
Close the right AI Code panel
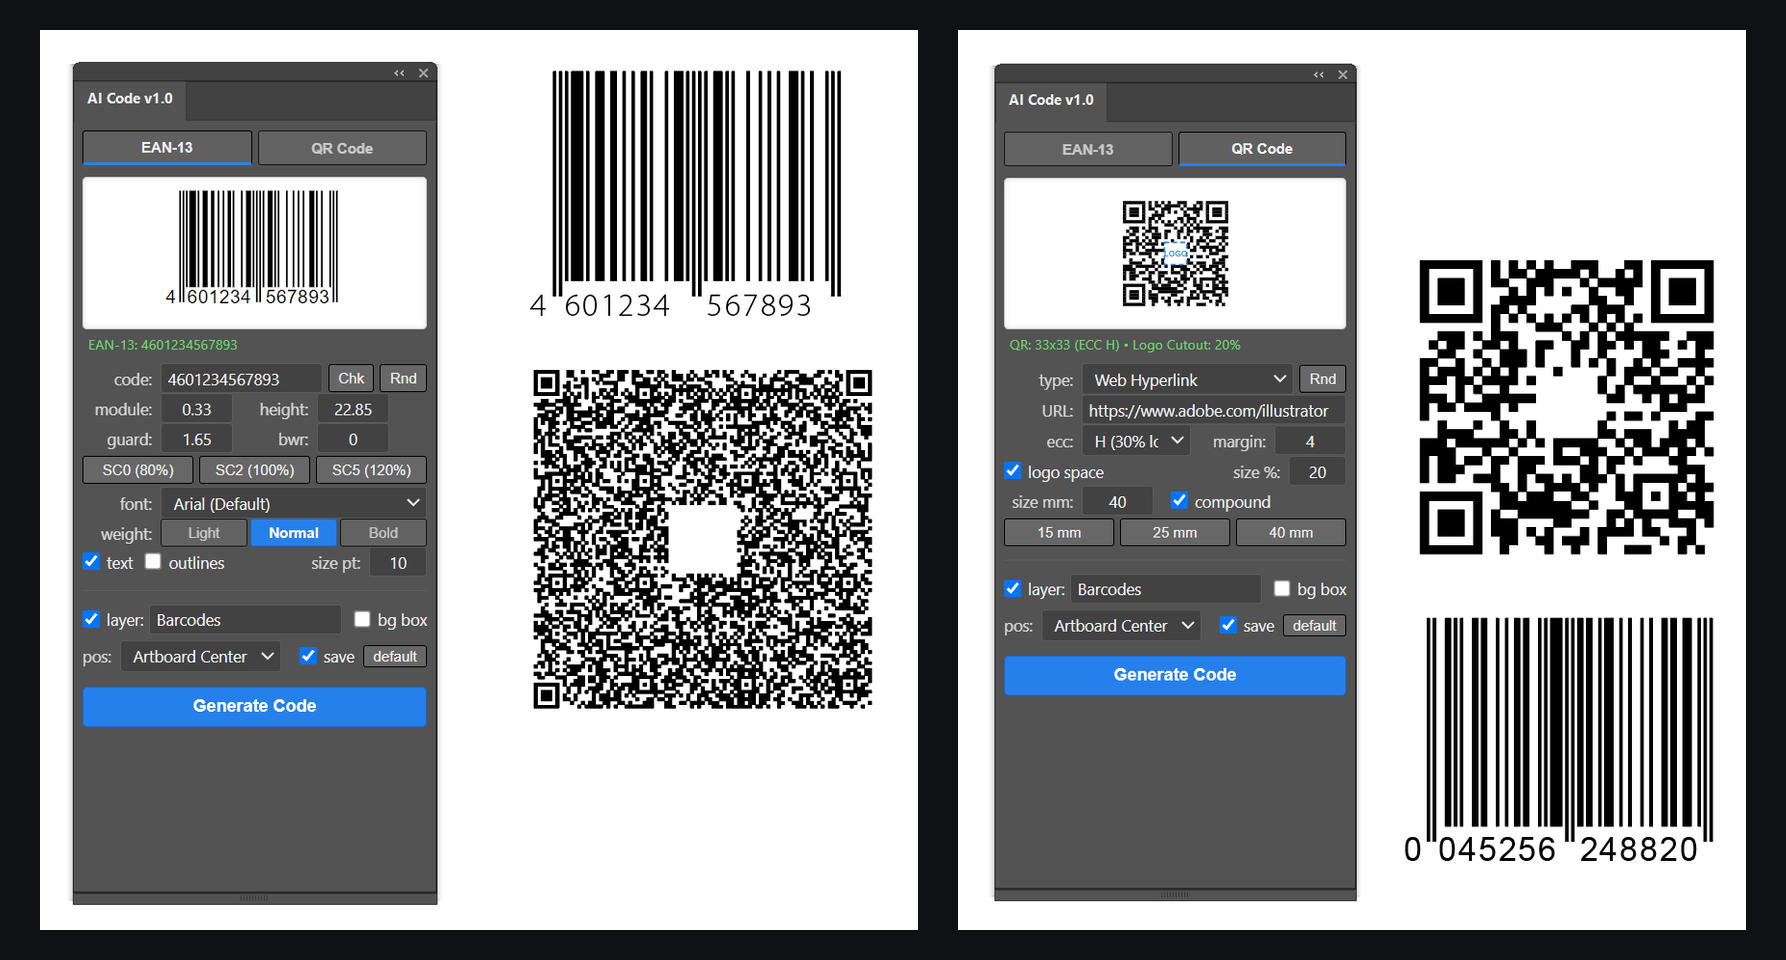click(x=1343, y=75)
